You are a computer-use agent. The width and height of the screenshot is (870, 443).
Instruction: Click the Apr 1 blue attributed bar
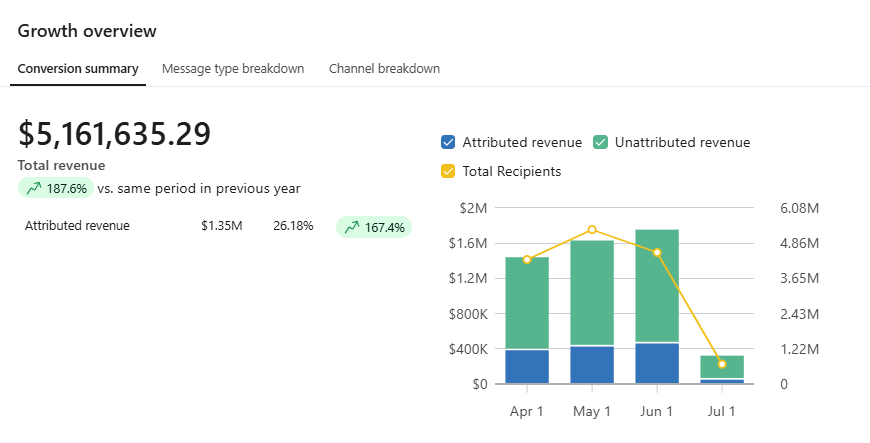pyautogui.click(x=527, y=366)
